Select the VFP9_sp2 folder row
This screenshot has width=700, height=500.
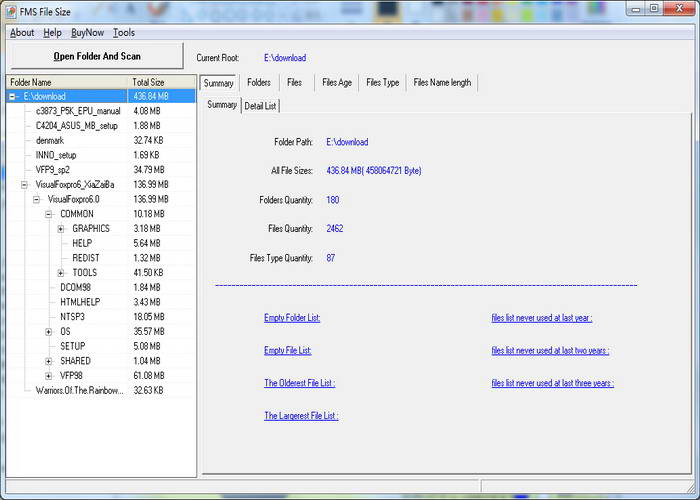coord(101,170)
